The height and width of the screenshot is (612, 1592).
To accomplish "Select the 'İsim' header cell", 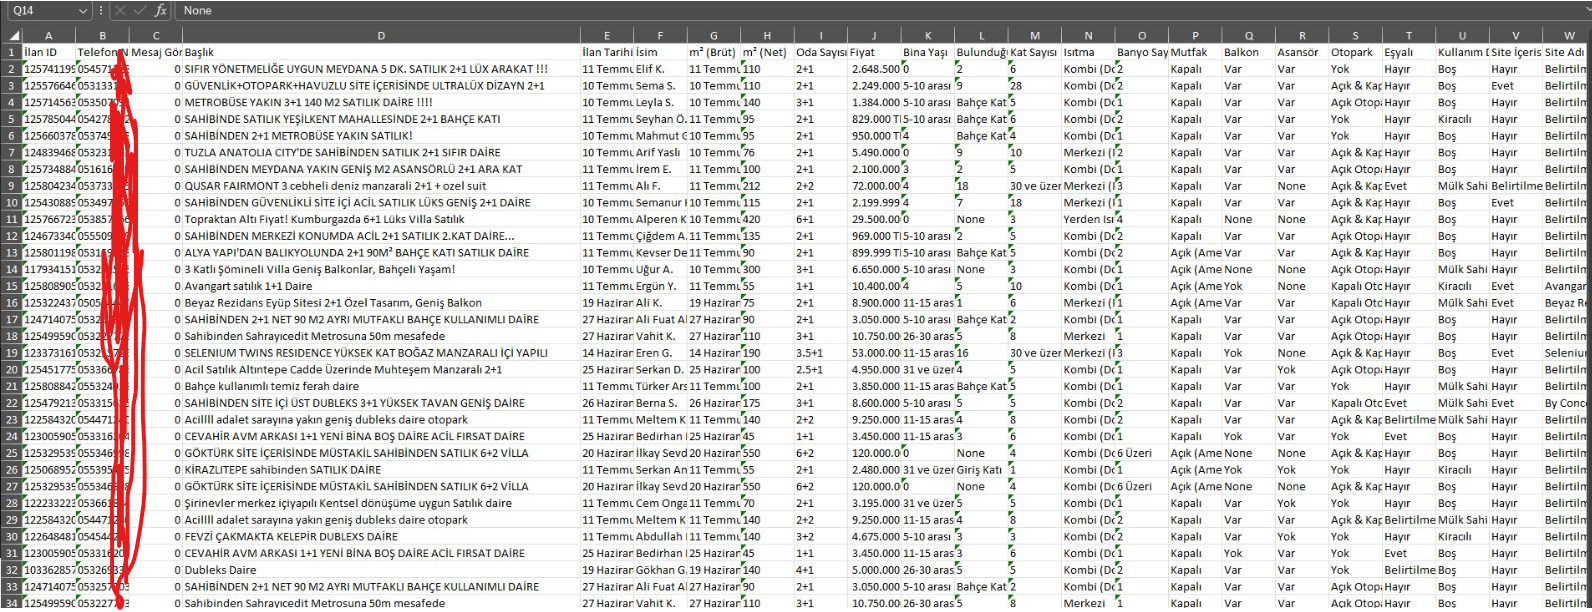I will click(x=661, y=52).
